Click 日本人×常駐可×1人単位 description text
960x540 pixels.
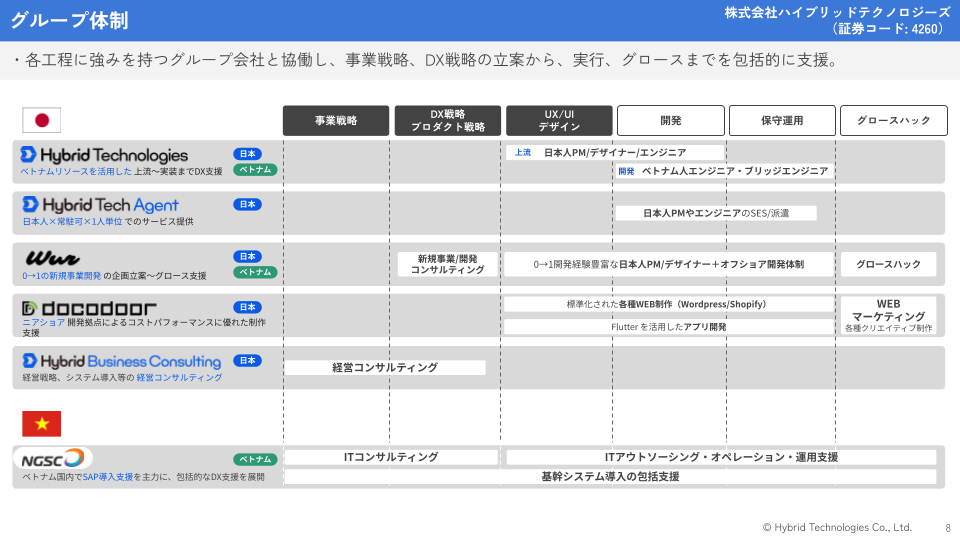(108, 222)
